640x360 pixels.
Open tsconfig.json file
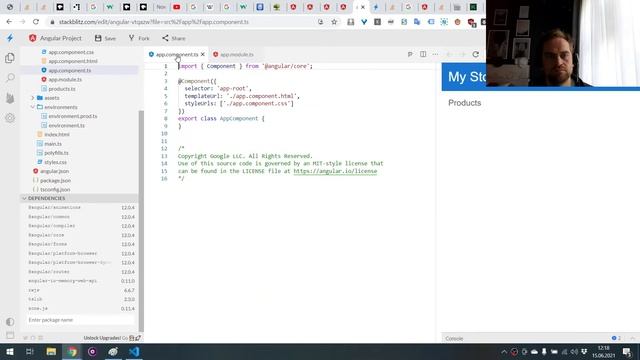click(x=55, y=190)
